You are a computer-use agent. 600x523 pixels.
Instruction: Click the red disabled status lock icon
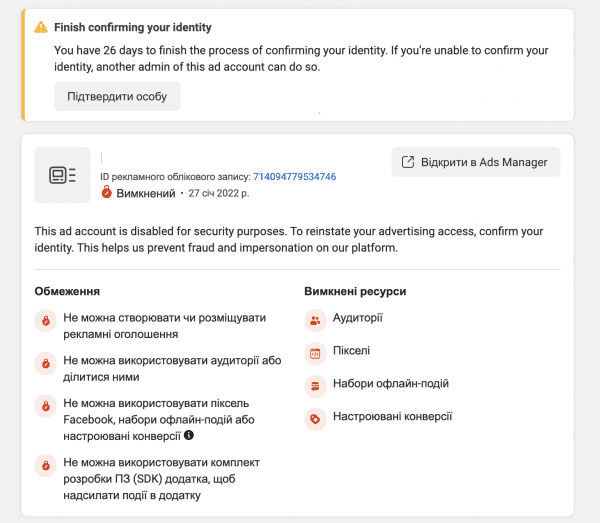click(107, 192)
